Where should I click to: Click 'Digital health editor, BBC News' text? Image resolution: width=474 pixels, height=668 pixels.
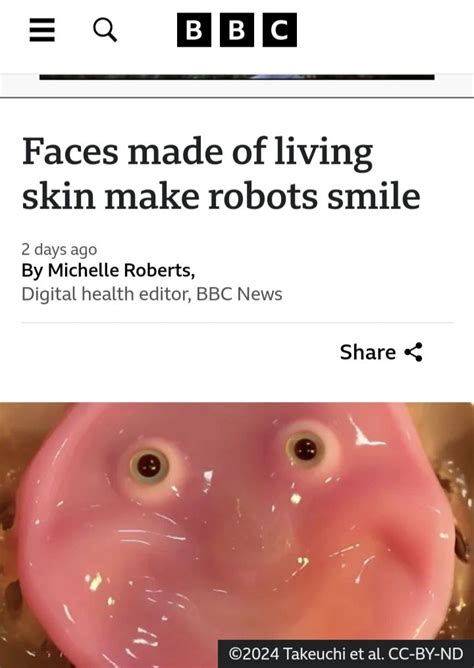pos(152,294)
